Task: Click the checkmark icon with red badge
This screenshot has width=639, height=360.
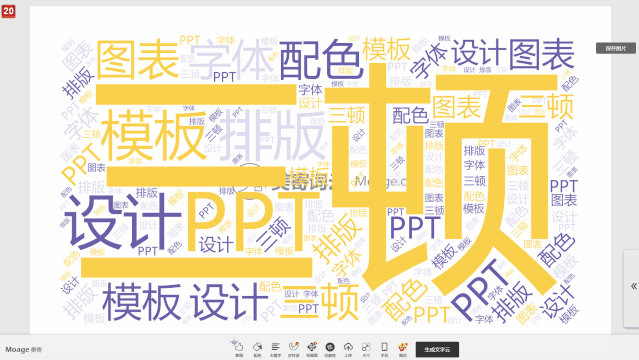Action: click(293, 347)
